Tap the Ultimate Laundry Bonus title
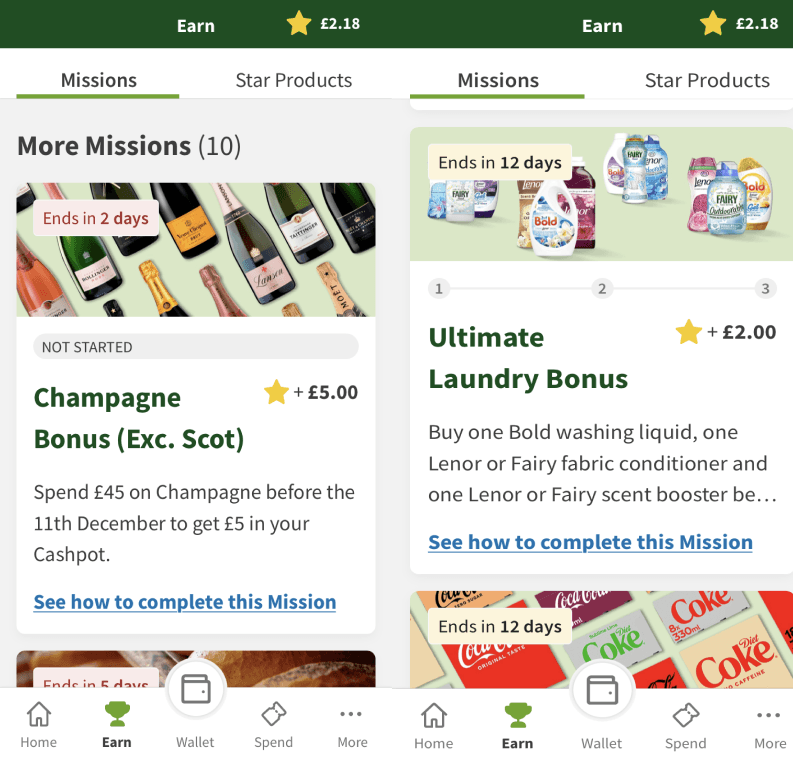This screenshot has width=793, height=764. 528,358
